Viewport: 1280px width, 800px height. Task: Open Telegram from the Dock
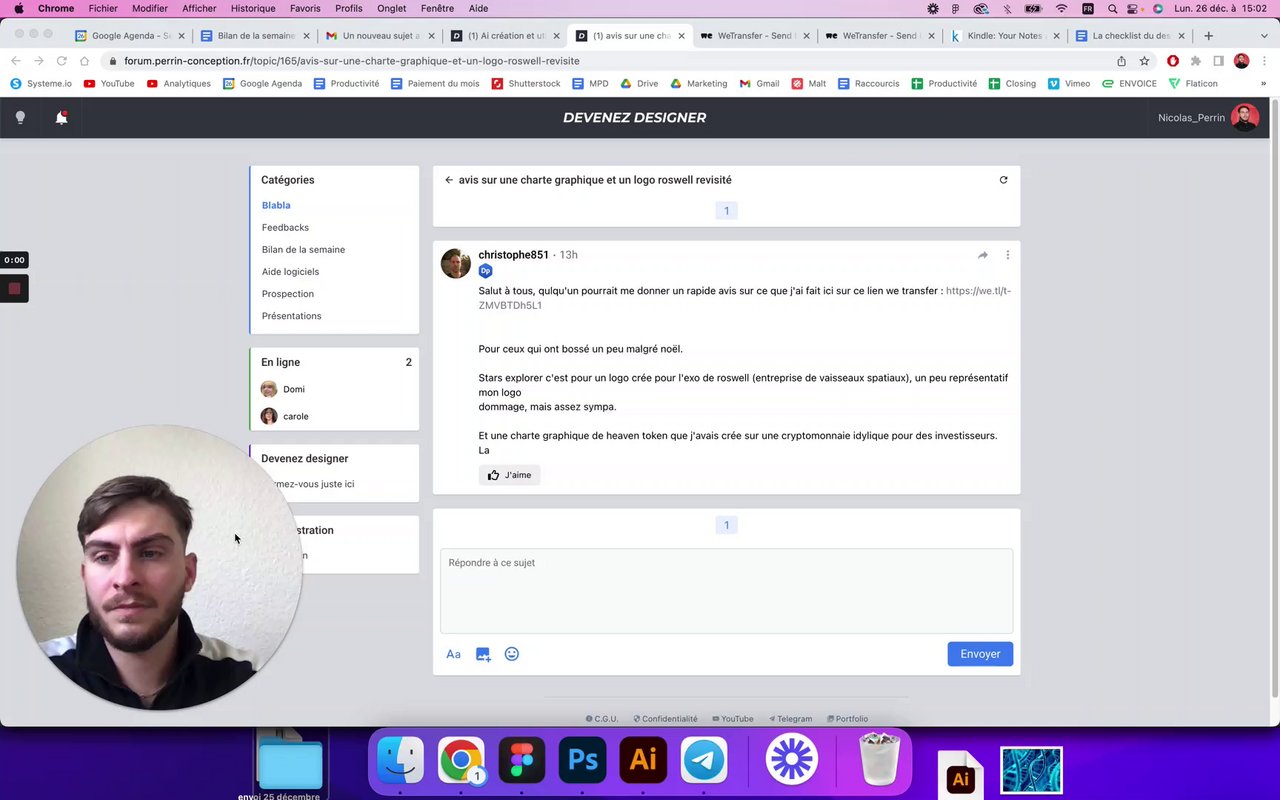pos(704,761)
